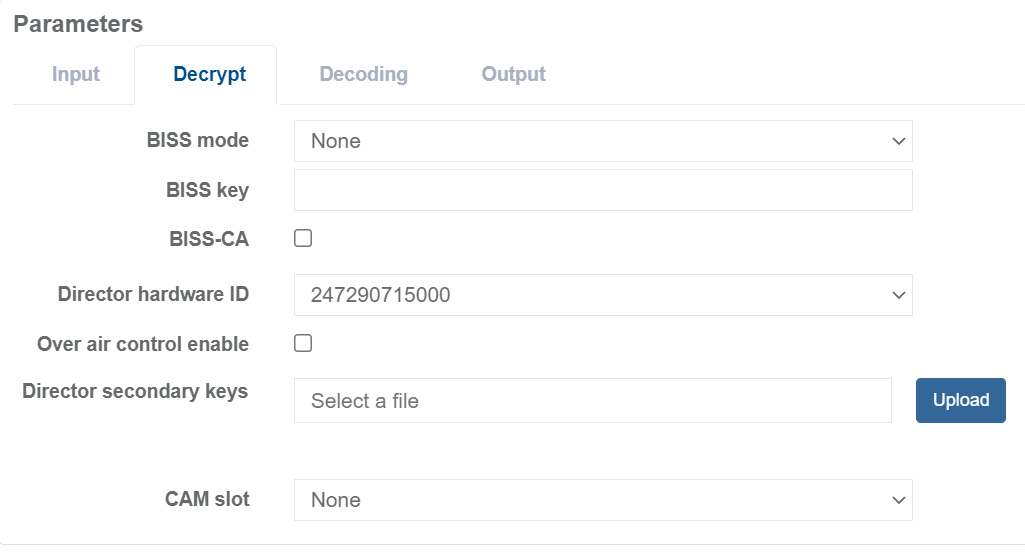Click the Director hardware ID label
This screenshot has width=1025, height=558.
pyautogui.click(x=153, y=295)
